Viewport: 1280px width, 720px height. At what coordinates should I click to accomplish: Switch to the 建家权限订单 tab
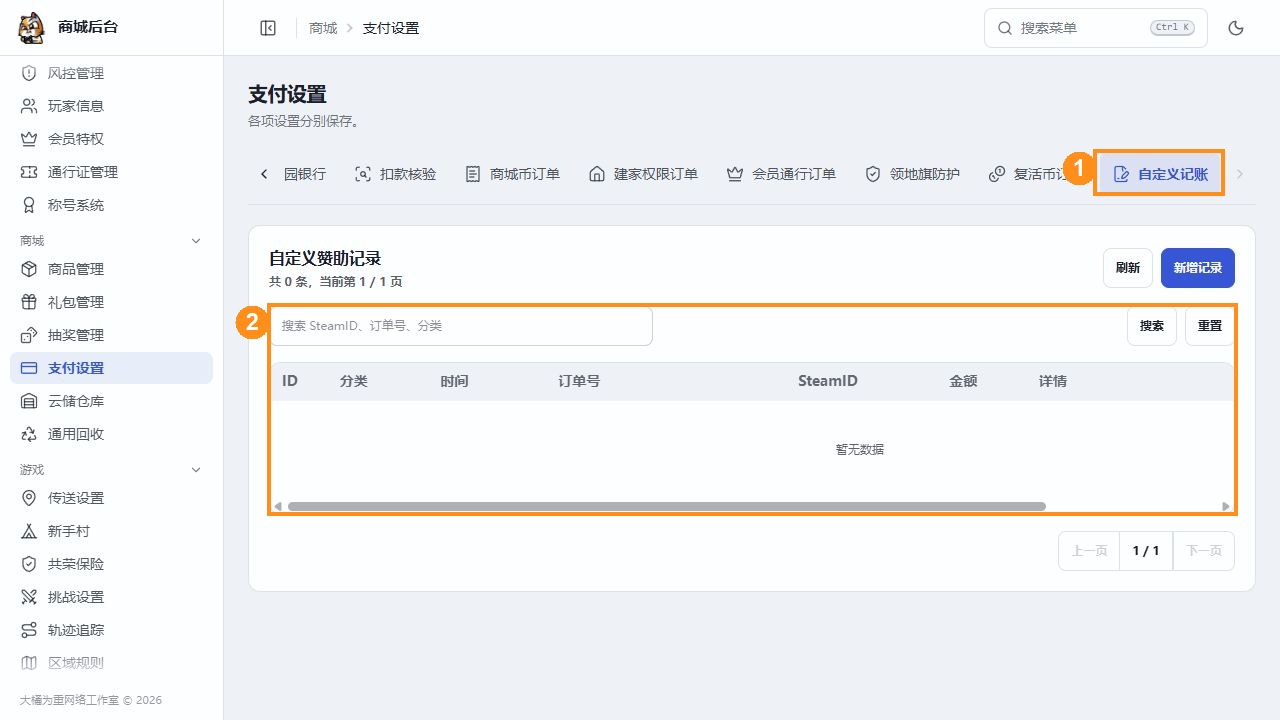643,174
